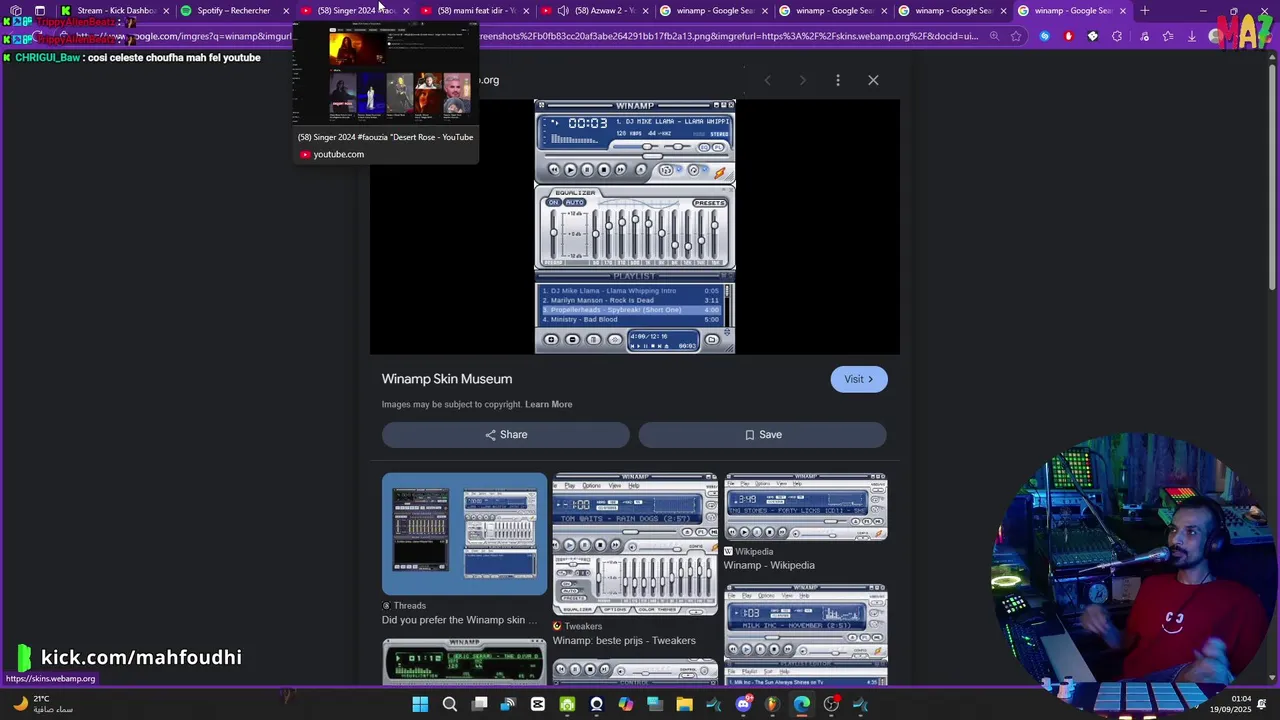The image size is (1280, 720).
Task: Open FL Studio from the taskbar
Action: [x=772, y=704]
